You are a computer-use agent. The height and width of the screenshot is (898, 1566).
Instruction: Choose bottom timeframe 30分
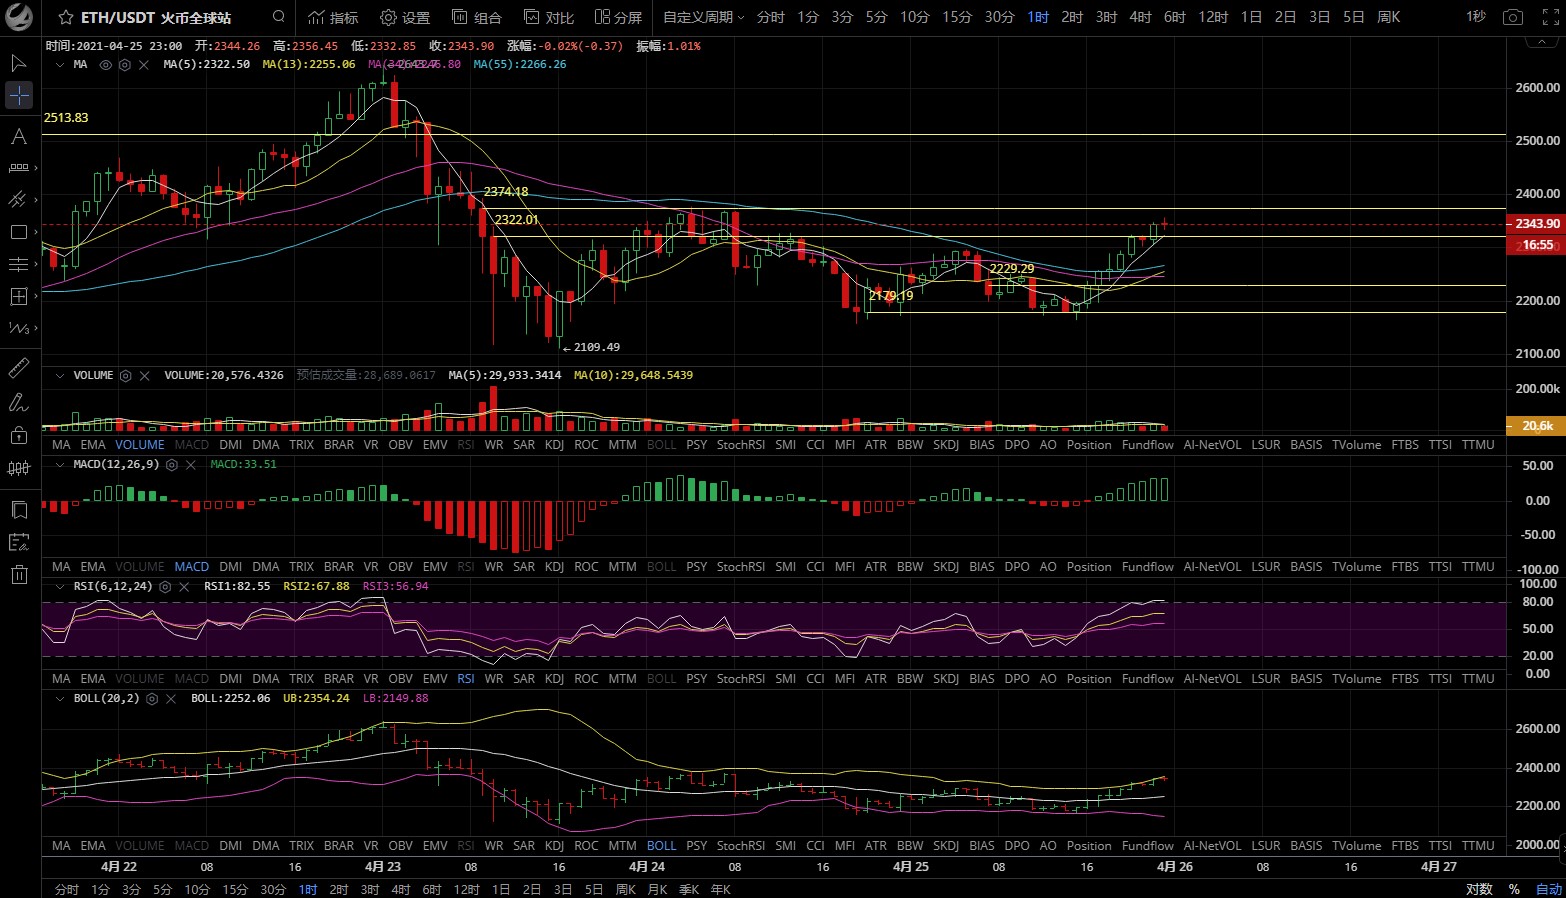click(273, 890)
